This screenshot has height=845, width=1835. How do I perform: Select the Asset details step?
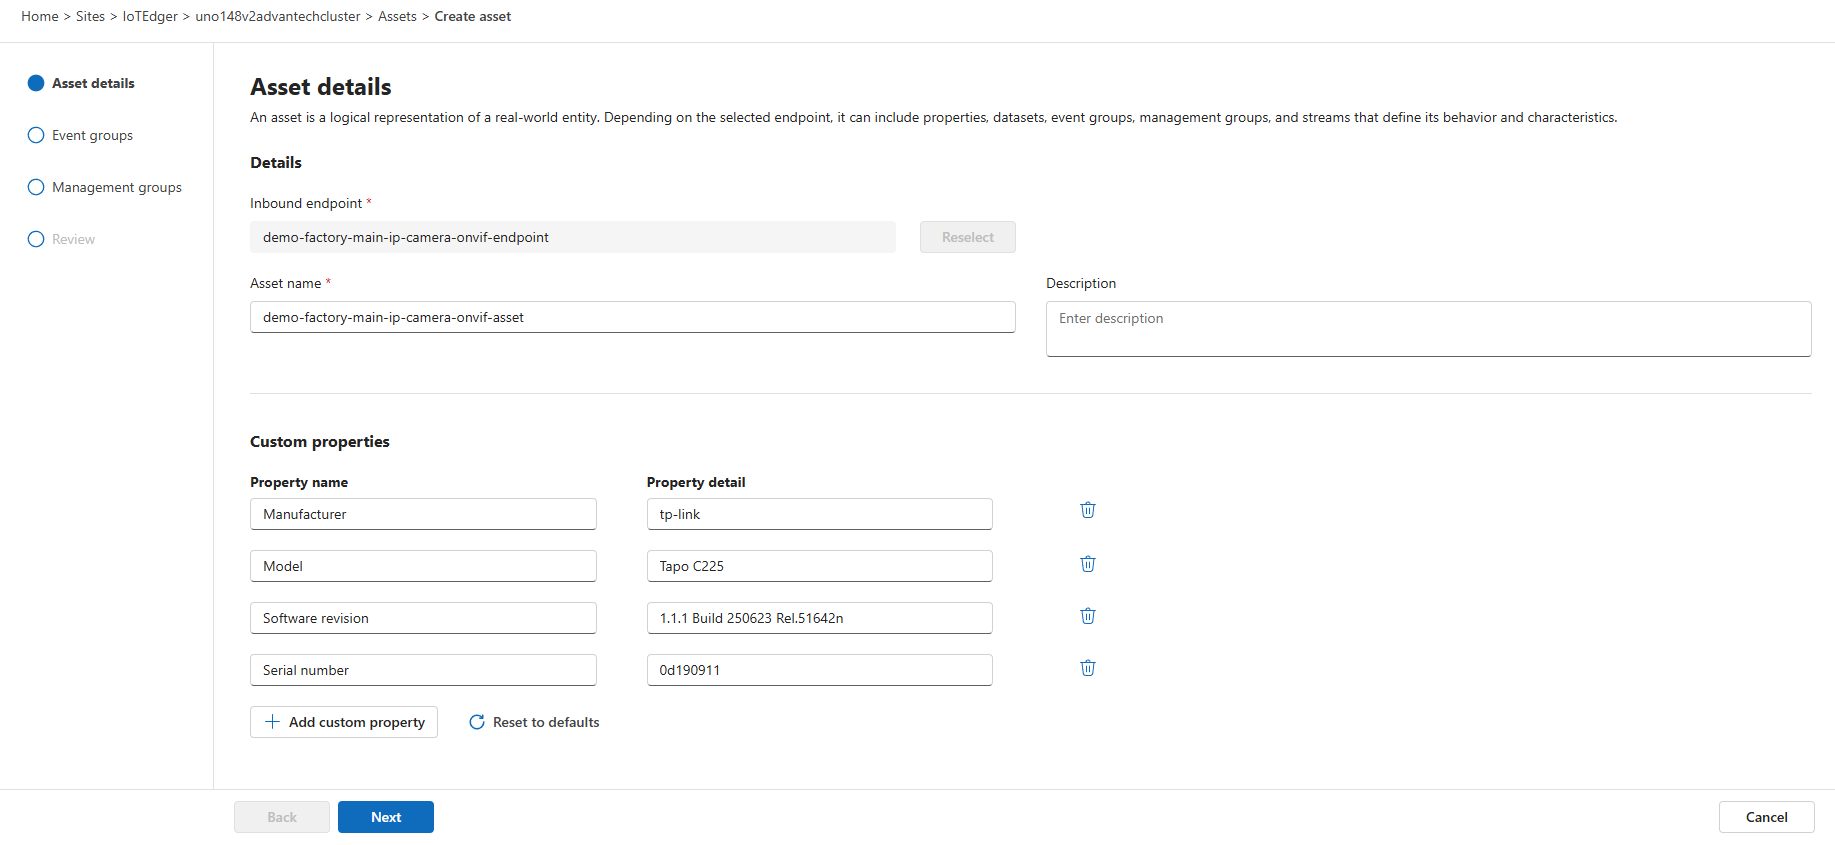[93, 83]
